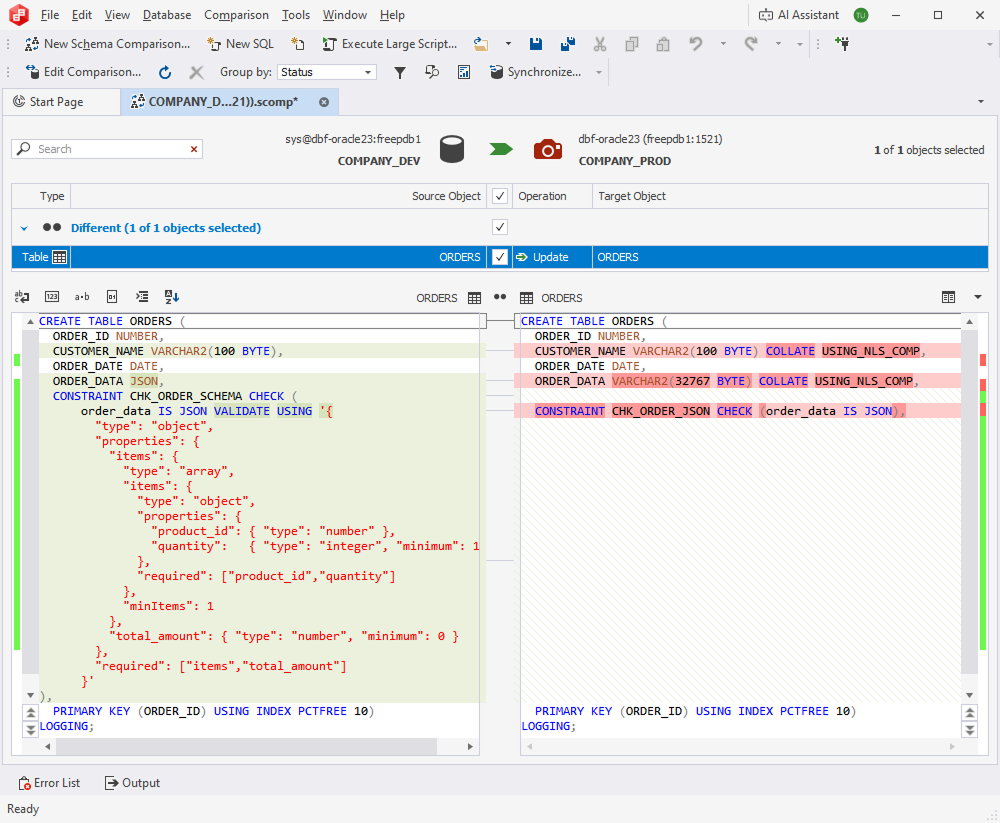This screenshot has width=1000, height=823.
Task: Open the Synchronize dropdown arrow
Action: click(598, 71)
